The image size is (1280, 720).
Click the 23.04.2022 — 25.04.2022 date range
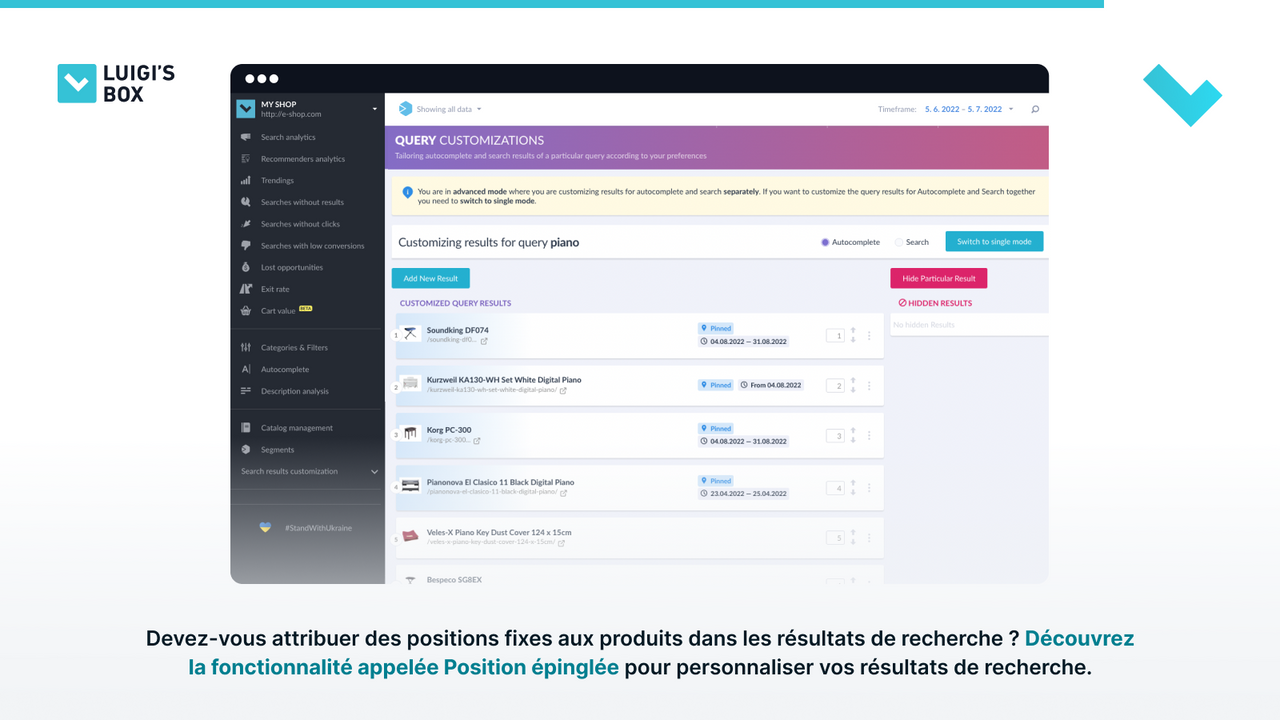(x=744, y=494)
